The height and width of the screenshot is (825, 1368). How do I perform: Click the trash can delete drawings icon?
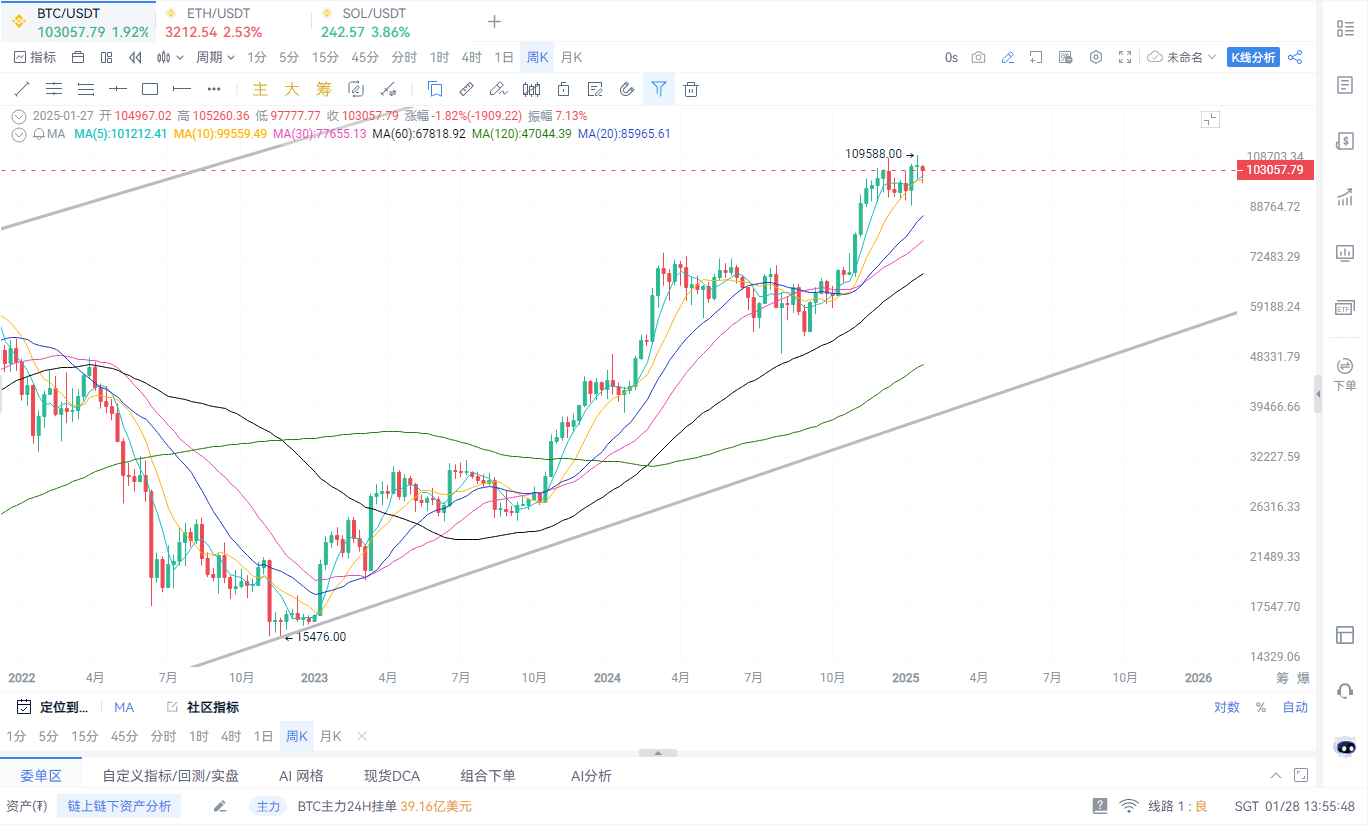pos(691,88)
